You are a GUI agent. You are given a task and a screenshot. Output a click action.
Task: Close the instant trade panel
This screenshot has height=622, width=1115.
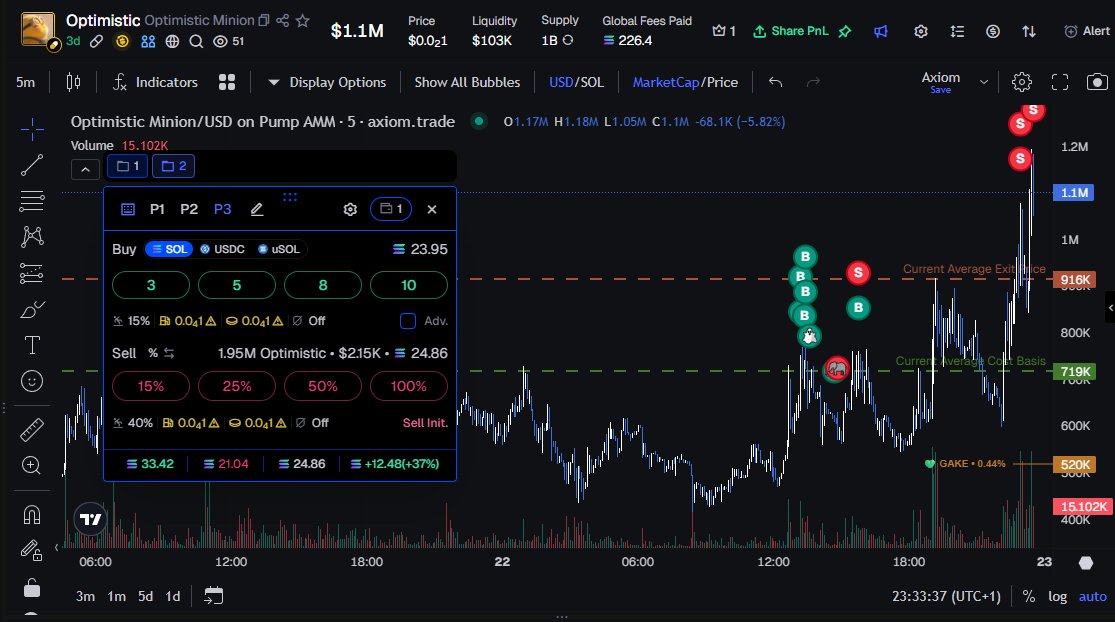tap(432, 209)
